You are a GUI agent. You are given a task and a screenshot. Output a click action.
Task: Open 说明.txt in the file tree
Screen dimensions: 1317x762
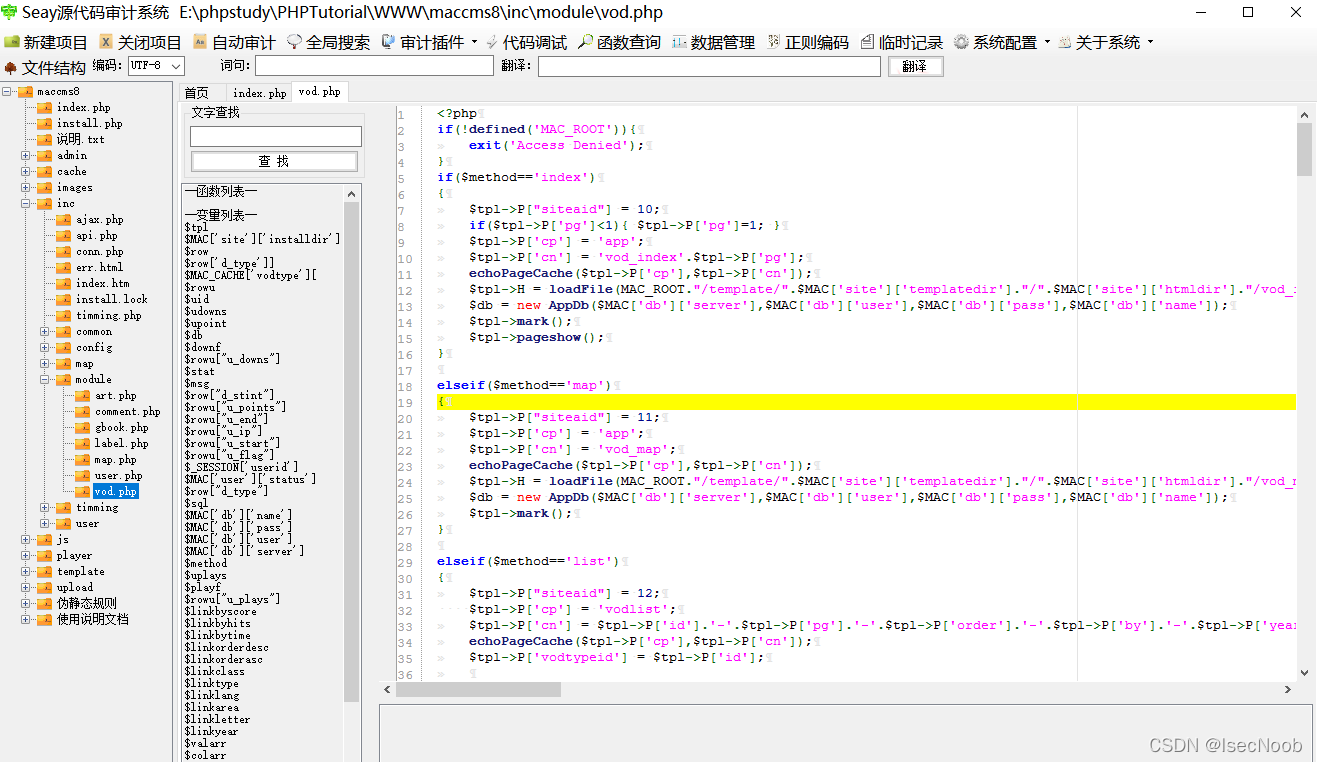80,139
